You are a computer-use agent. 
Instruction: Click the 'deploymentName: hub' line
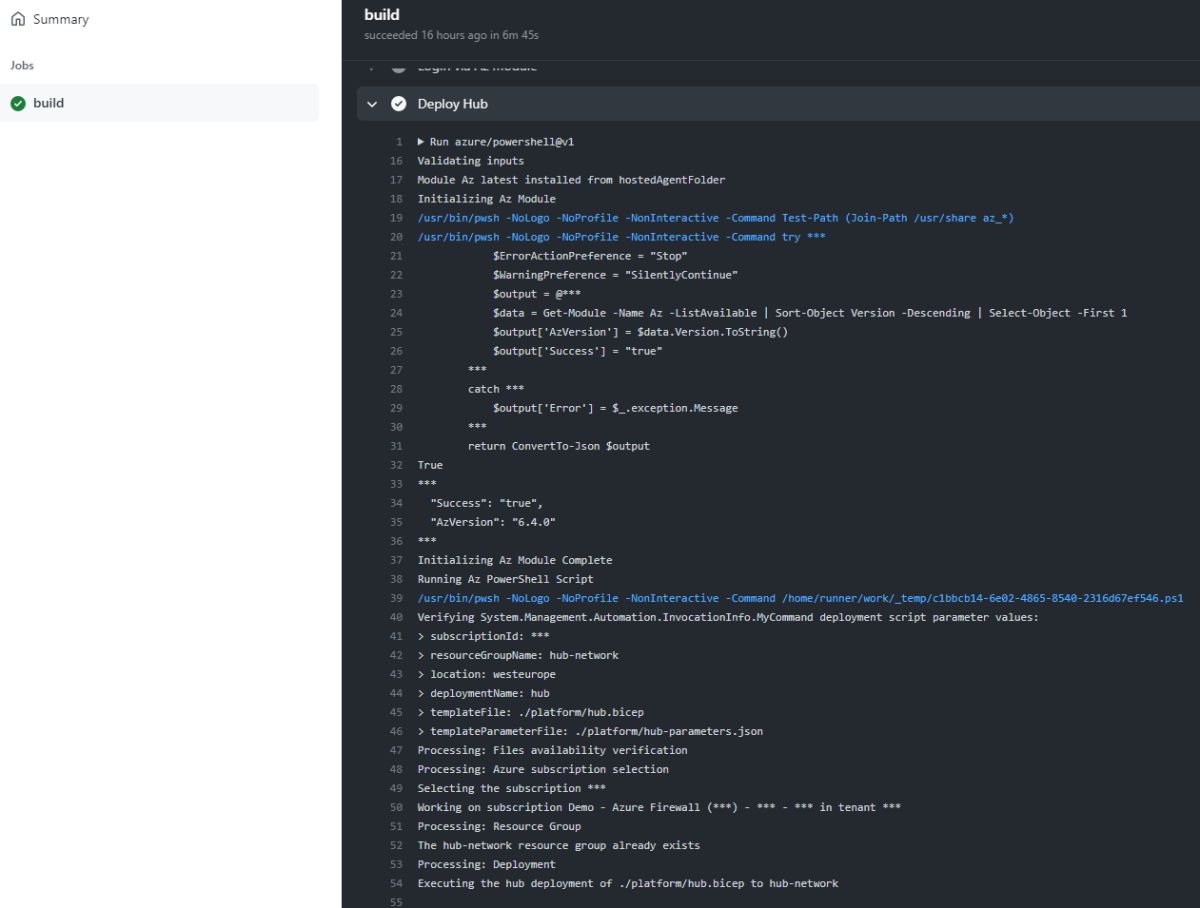coord(483,693)
